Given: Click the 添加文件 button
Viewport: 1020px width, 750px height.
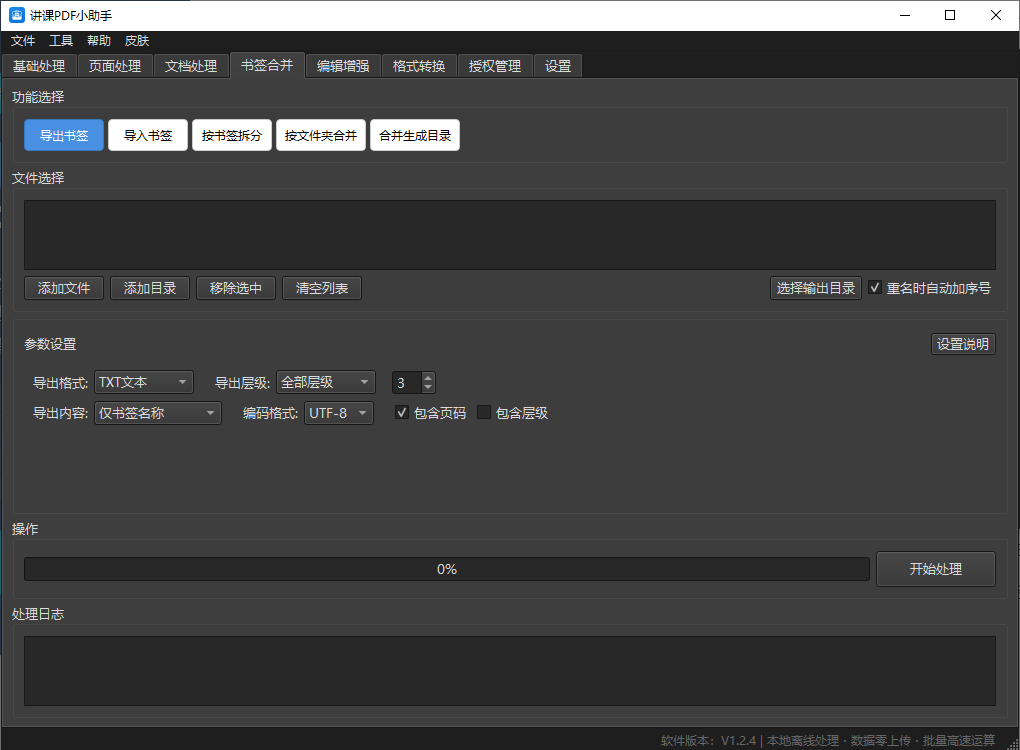Looking at the screenshot, I should tap(64, 288).
